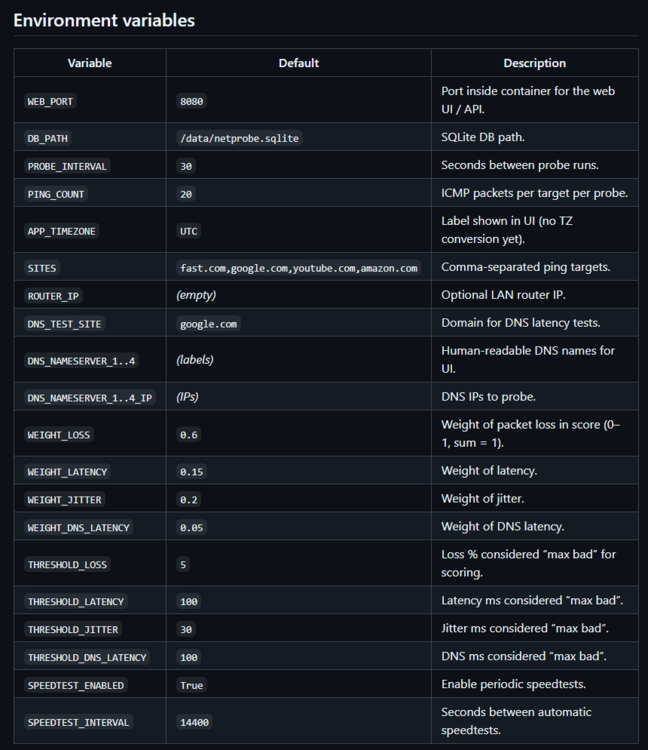
Task: Click the Default column header
Action: pos(298,63)
